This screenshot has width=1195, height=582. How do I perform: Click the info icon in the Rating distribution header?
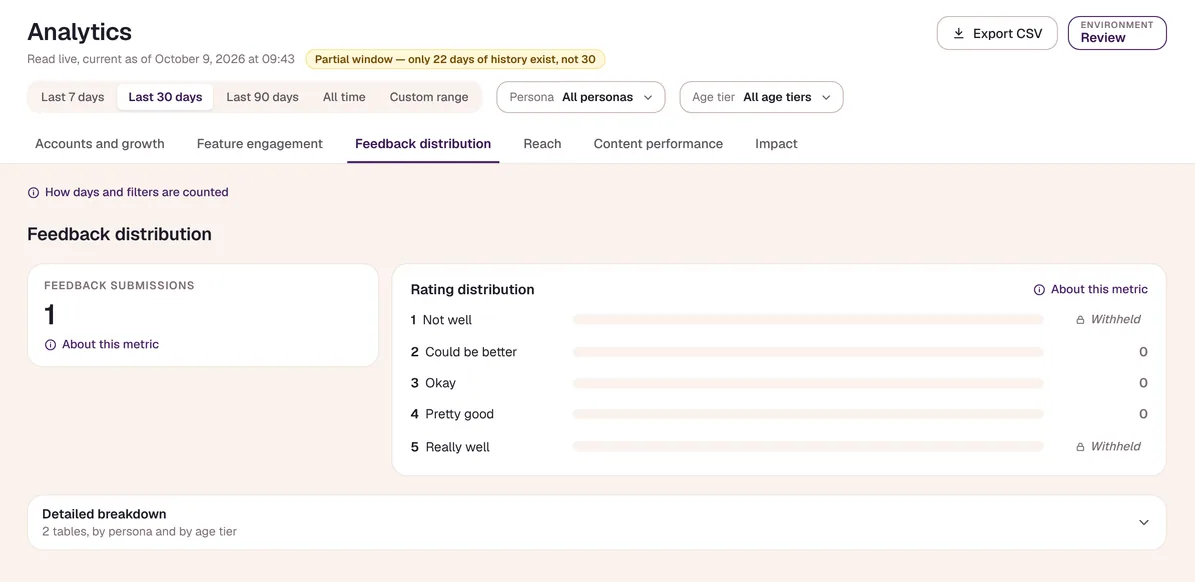[1039, 289]
